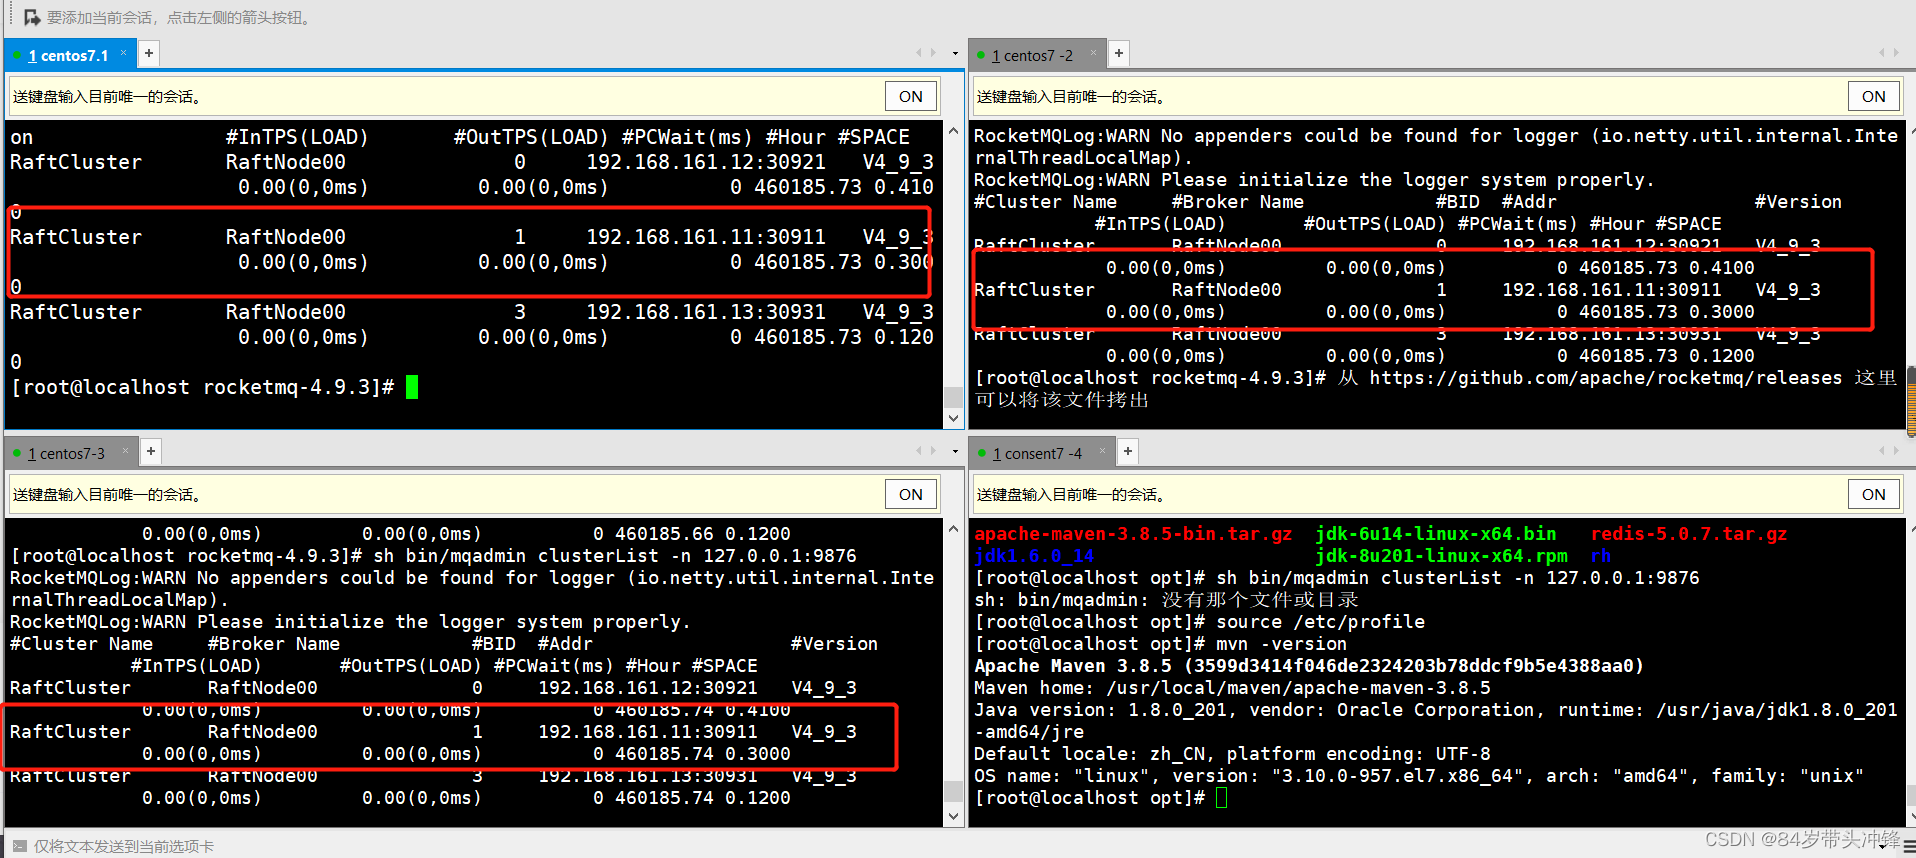1916x858 pixels.
Task: Click 192.168.161.13:30931 address in centos7.1 pane
Action: (x=706, y=312)
